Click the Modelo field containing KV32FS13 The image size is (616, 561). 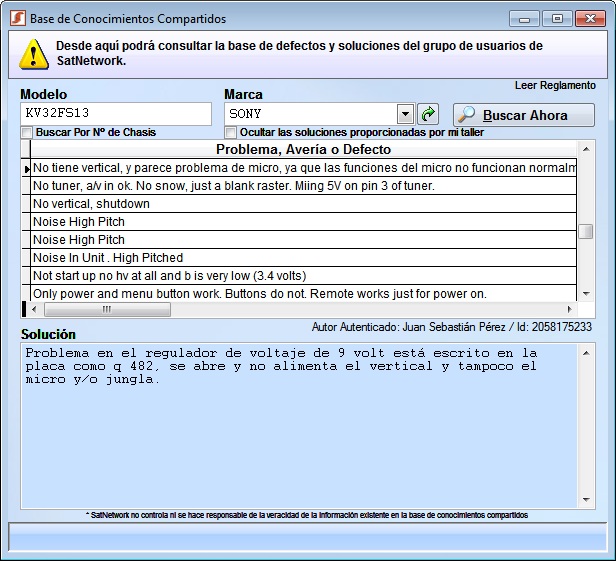tap(115, 114)
